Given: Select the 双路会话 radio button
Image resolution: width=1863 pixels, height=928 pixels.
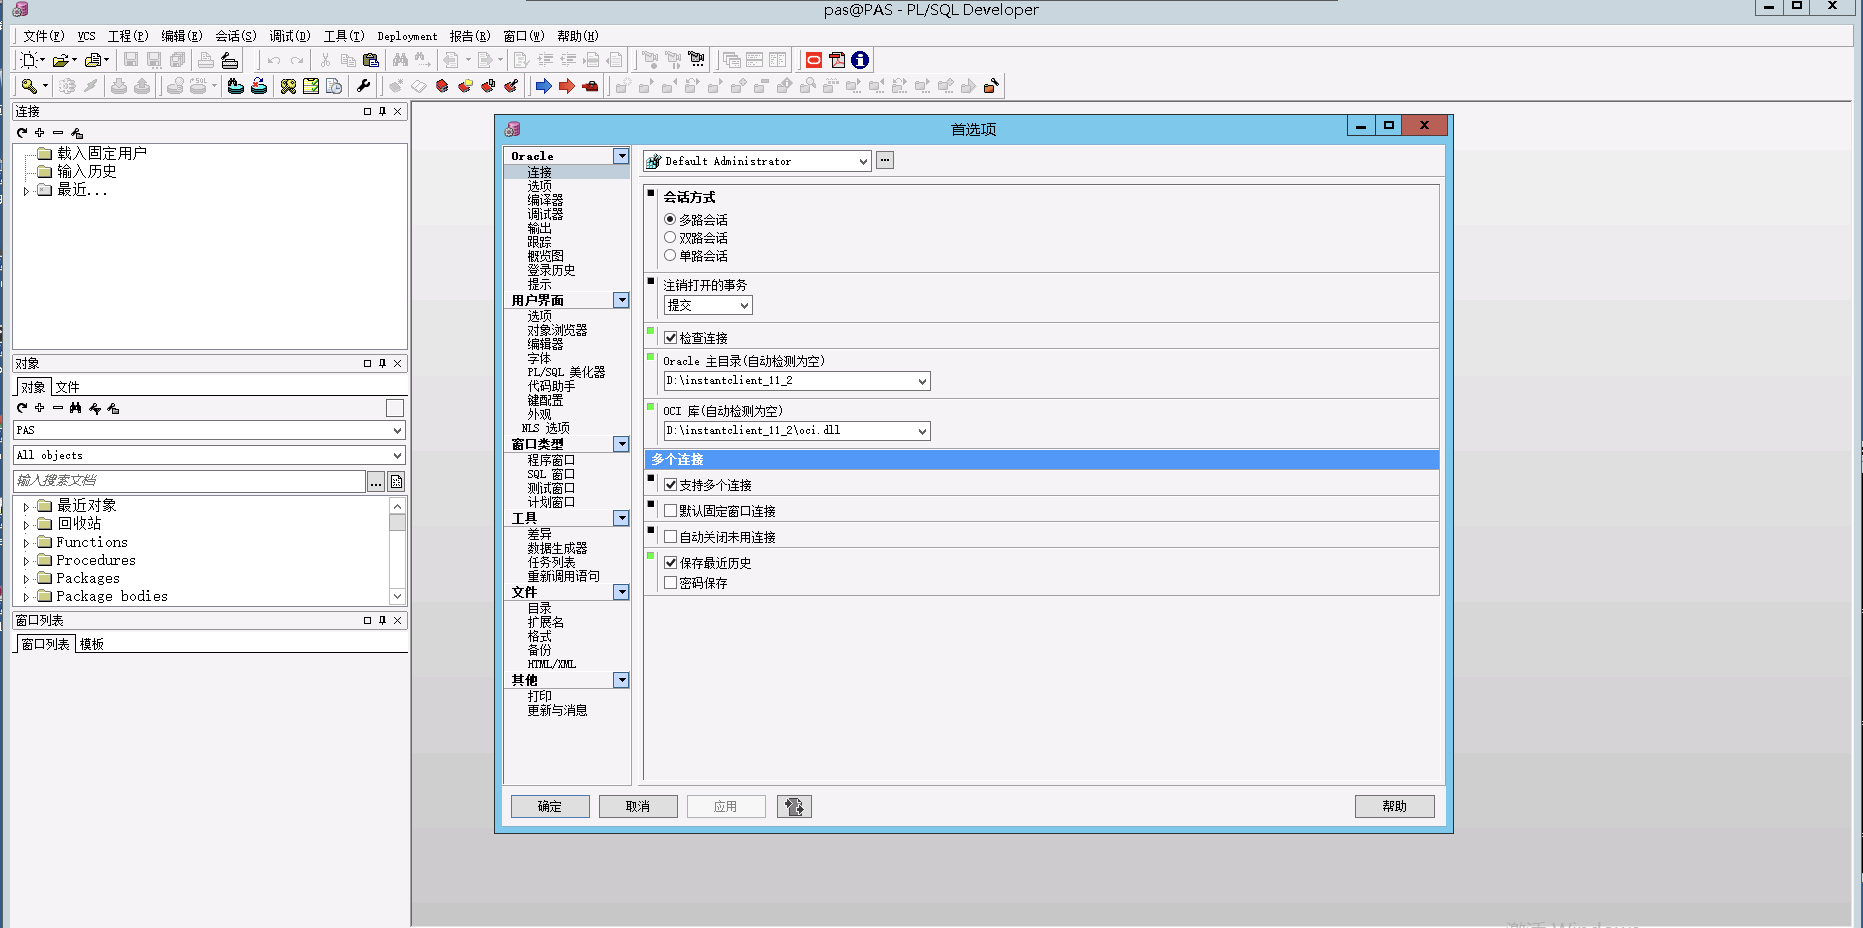Looking at the screenshot, I should pos(670,238).
